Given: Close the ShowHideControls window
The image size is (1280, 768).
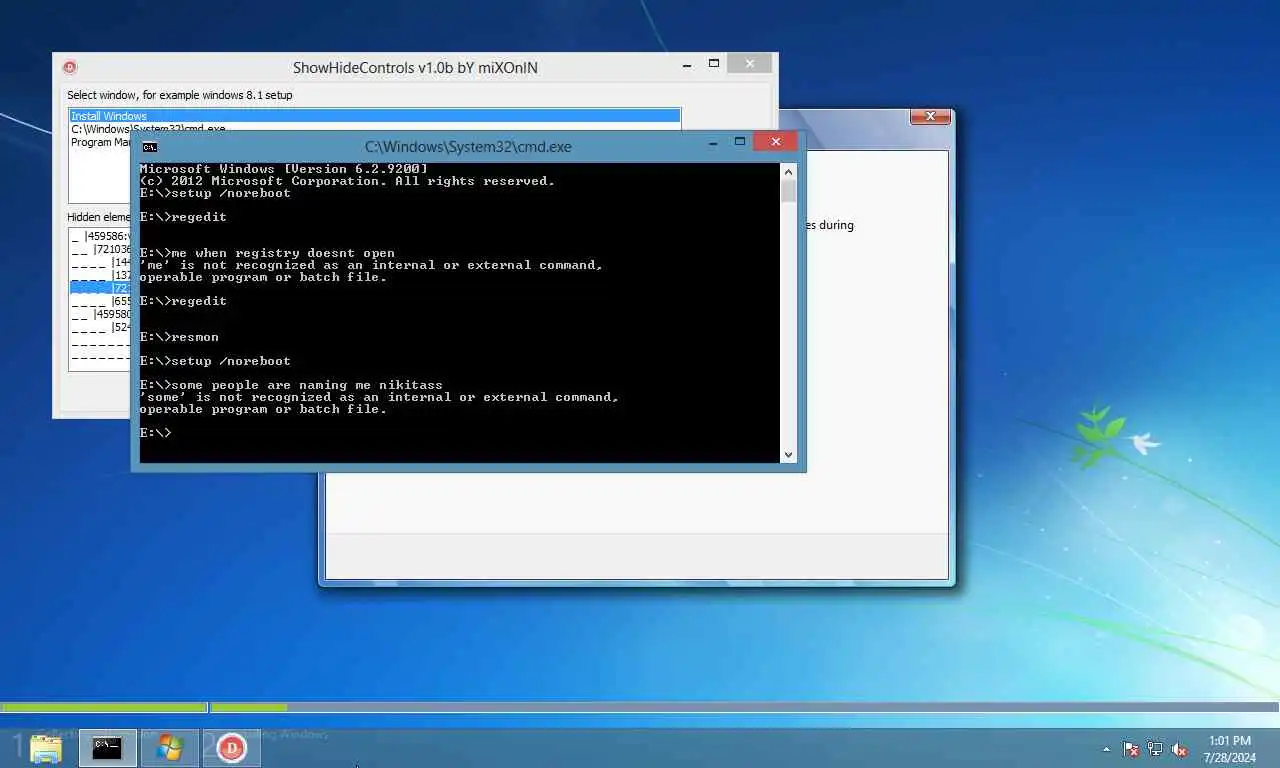Looking at the screenshot, I should pos(748,64).
